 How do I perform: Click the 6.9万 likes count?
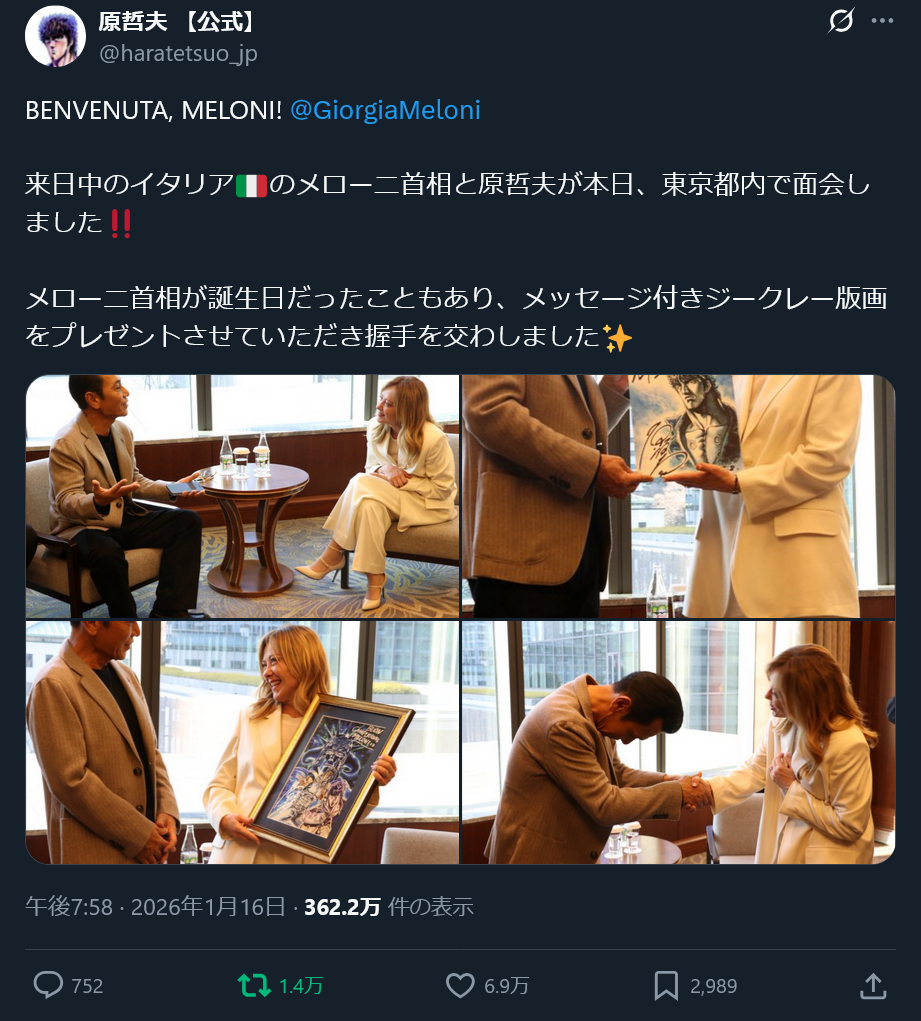[506, 986]
